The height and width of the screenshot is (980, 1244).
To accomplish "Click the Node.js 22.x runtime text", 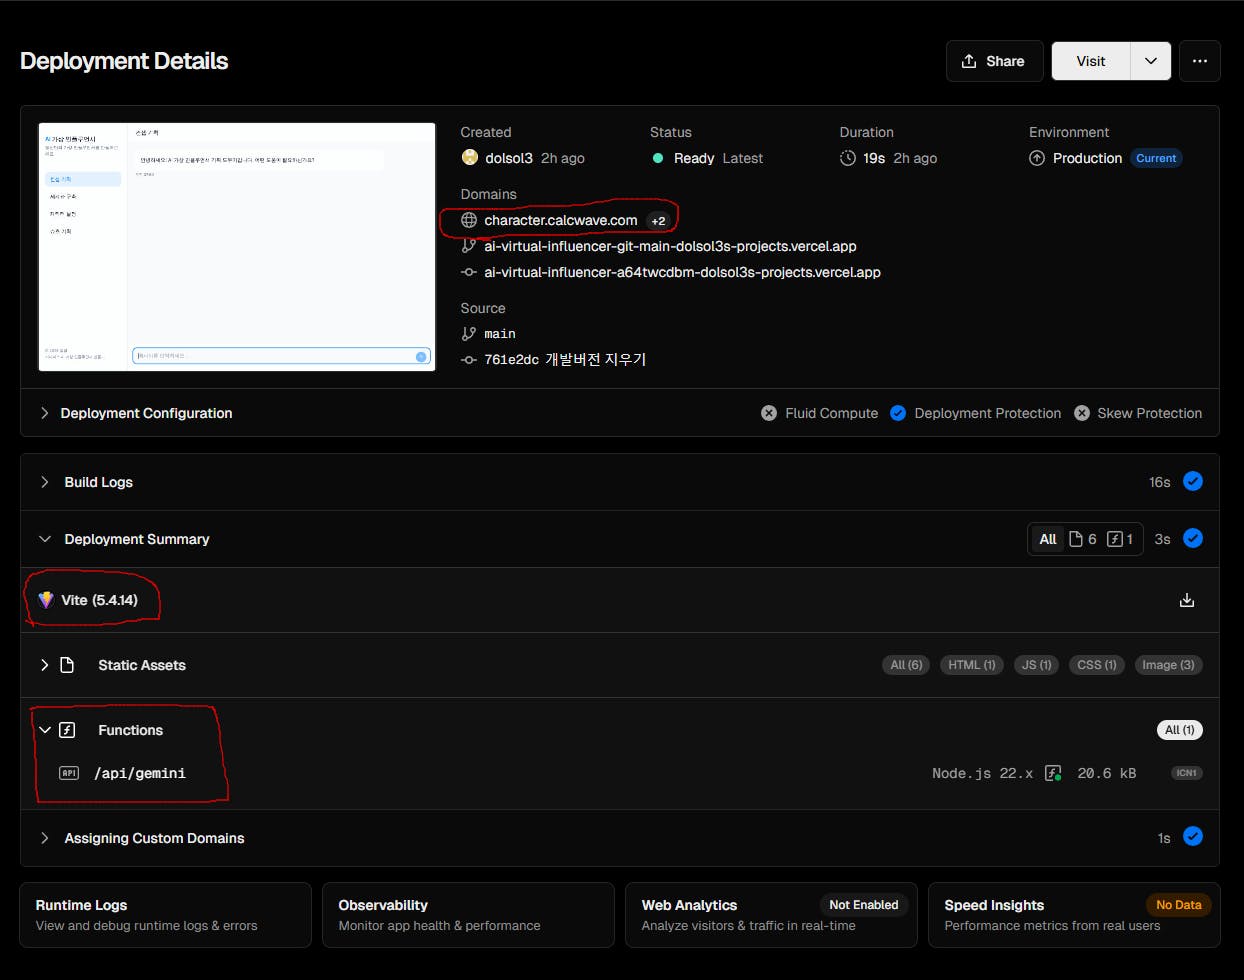I will [x=983, y=773].
